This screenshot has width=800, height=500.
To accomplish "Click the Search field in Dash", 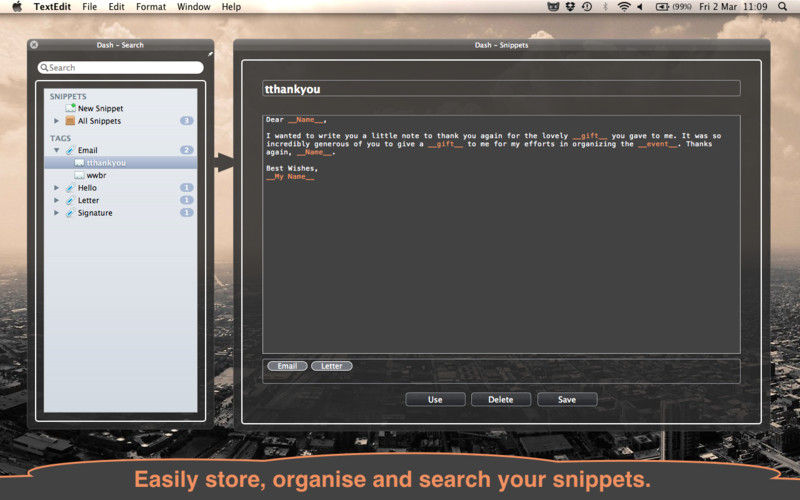I will click(x=120, y=67).
